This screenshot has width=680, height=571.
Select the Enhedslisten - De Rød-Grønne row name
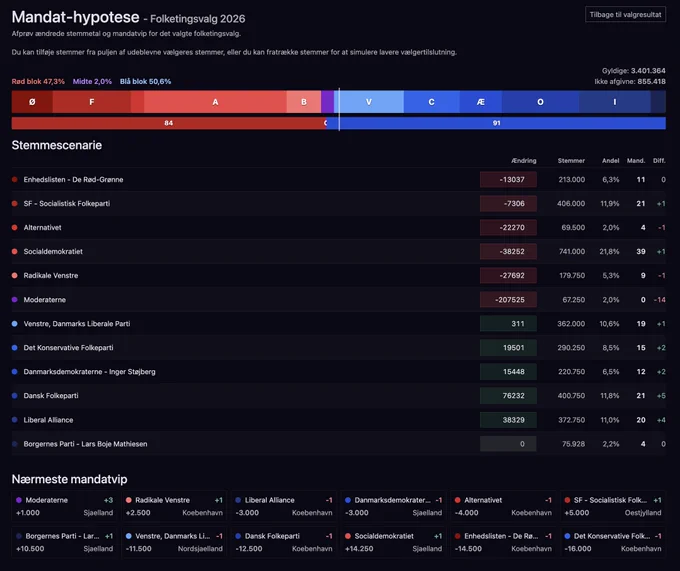(73, 179)
